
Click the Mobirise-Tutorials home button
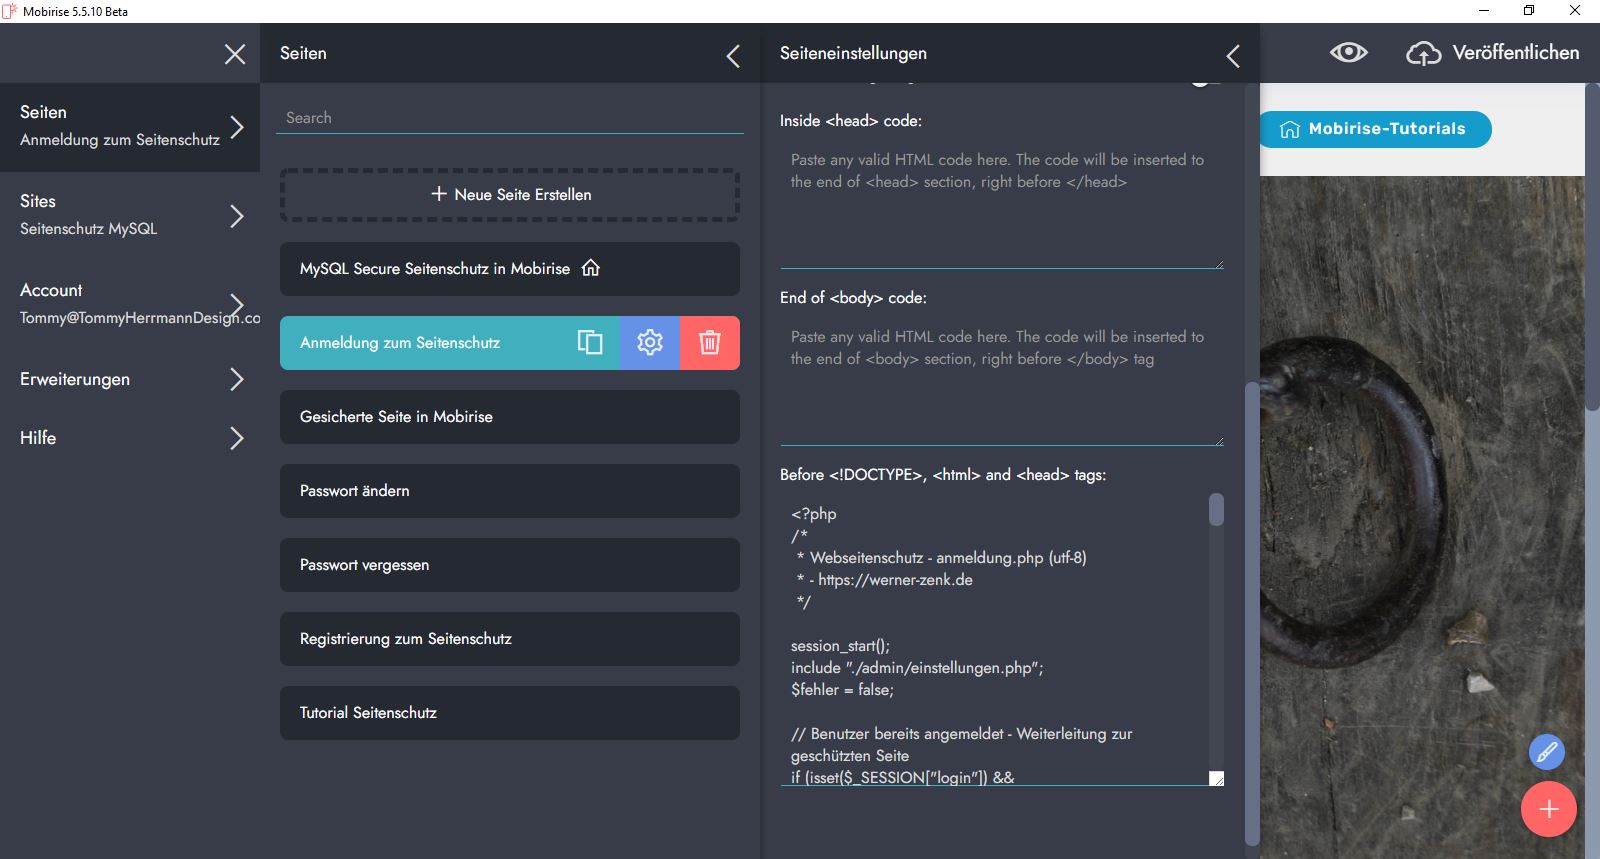(x=1376, y=129)
